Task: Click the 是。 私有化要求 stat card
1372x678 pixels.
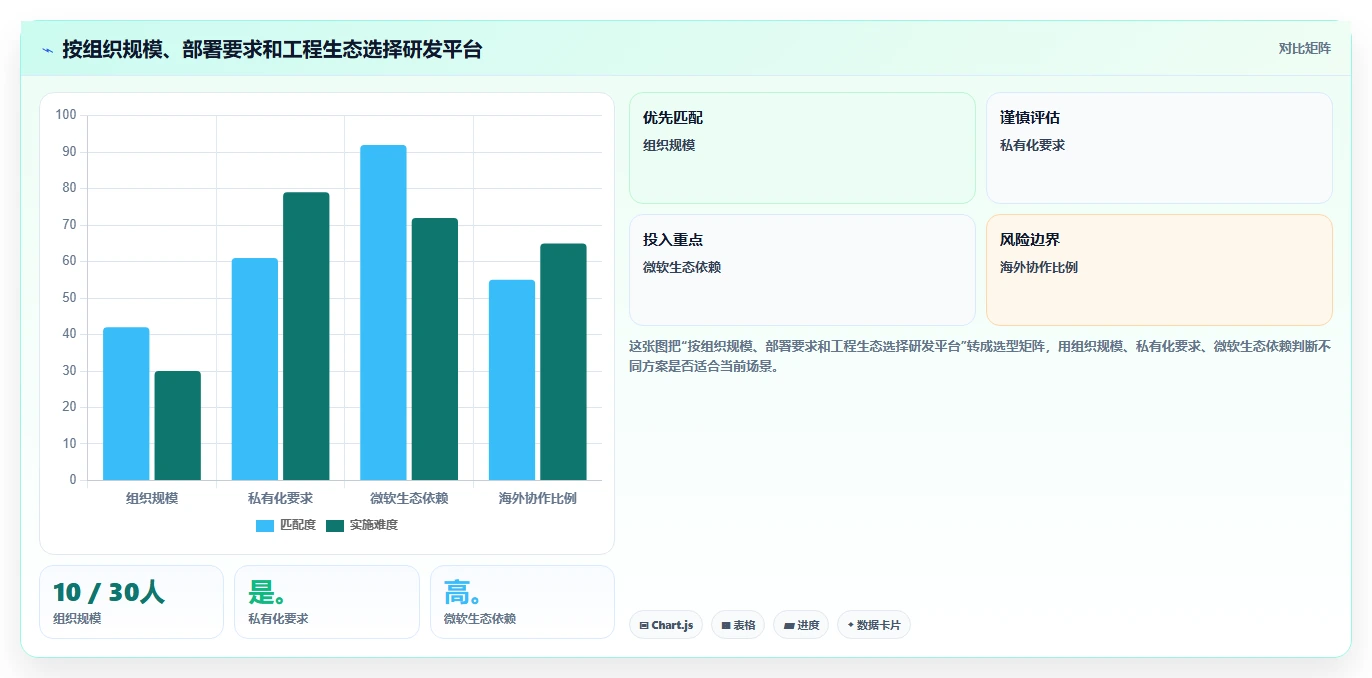Action: click(327, 602)
